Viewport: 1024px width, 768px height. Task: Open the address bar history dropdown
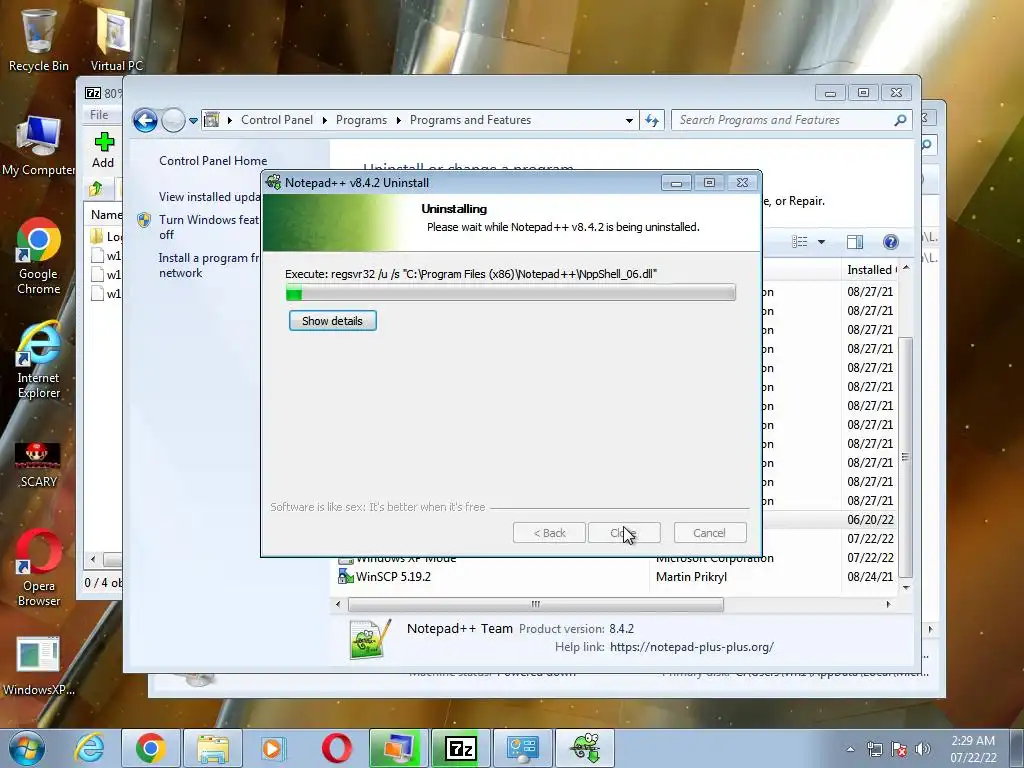[x=629, y=120]
